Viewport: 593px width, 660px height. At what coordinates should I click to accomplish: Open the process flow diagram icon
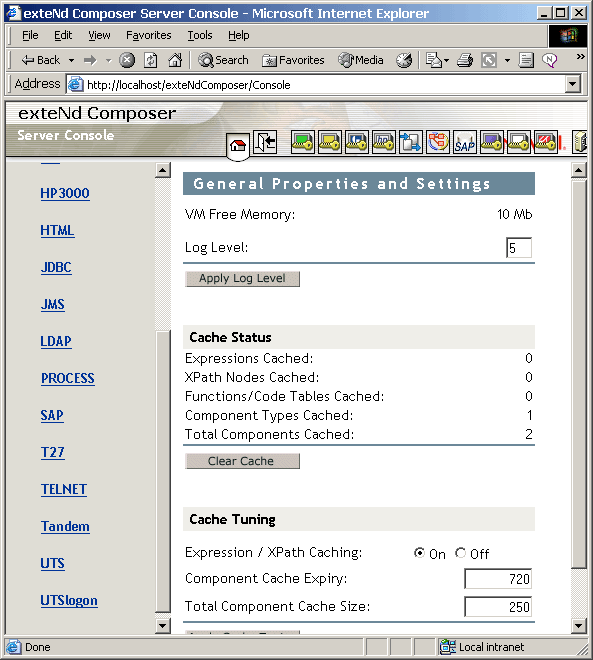coord(438,142)
